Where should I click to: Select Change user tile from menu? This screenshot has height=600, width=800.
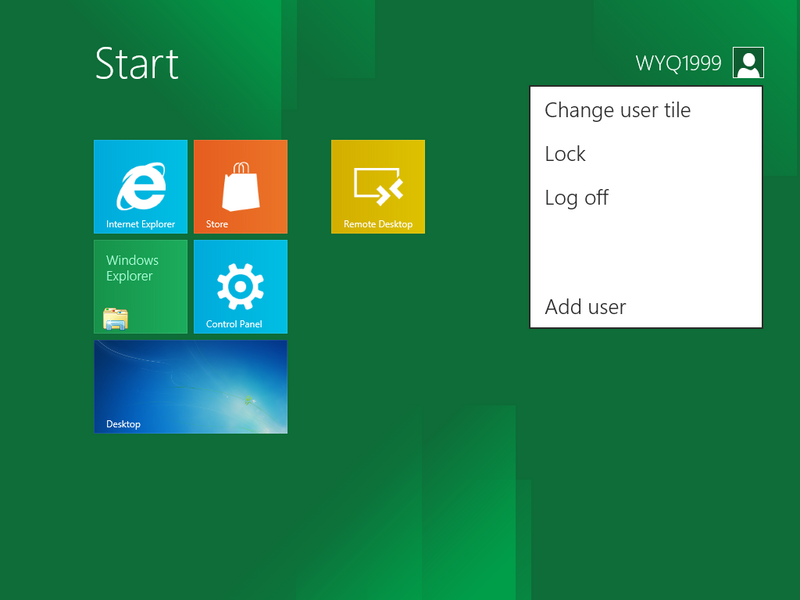[x=617, y=110]
